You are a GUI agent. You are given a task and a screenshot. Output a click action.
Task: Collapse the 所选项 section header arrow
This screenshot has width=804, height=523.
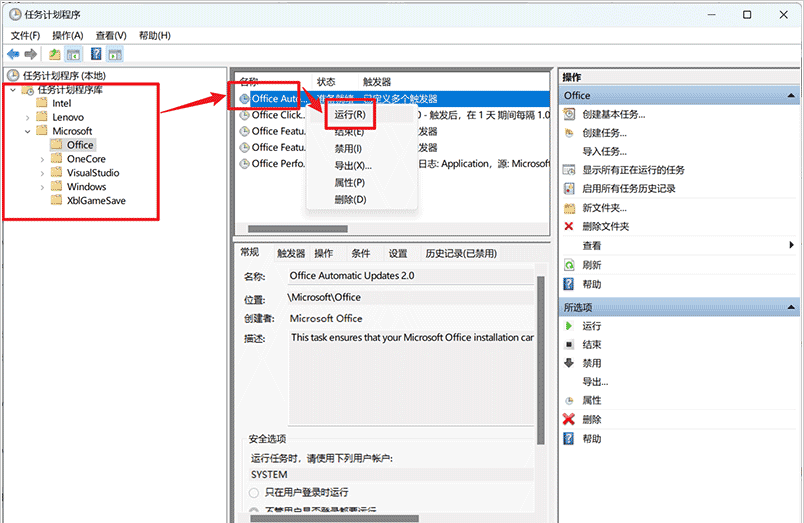(x=791, y=307)
